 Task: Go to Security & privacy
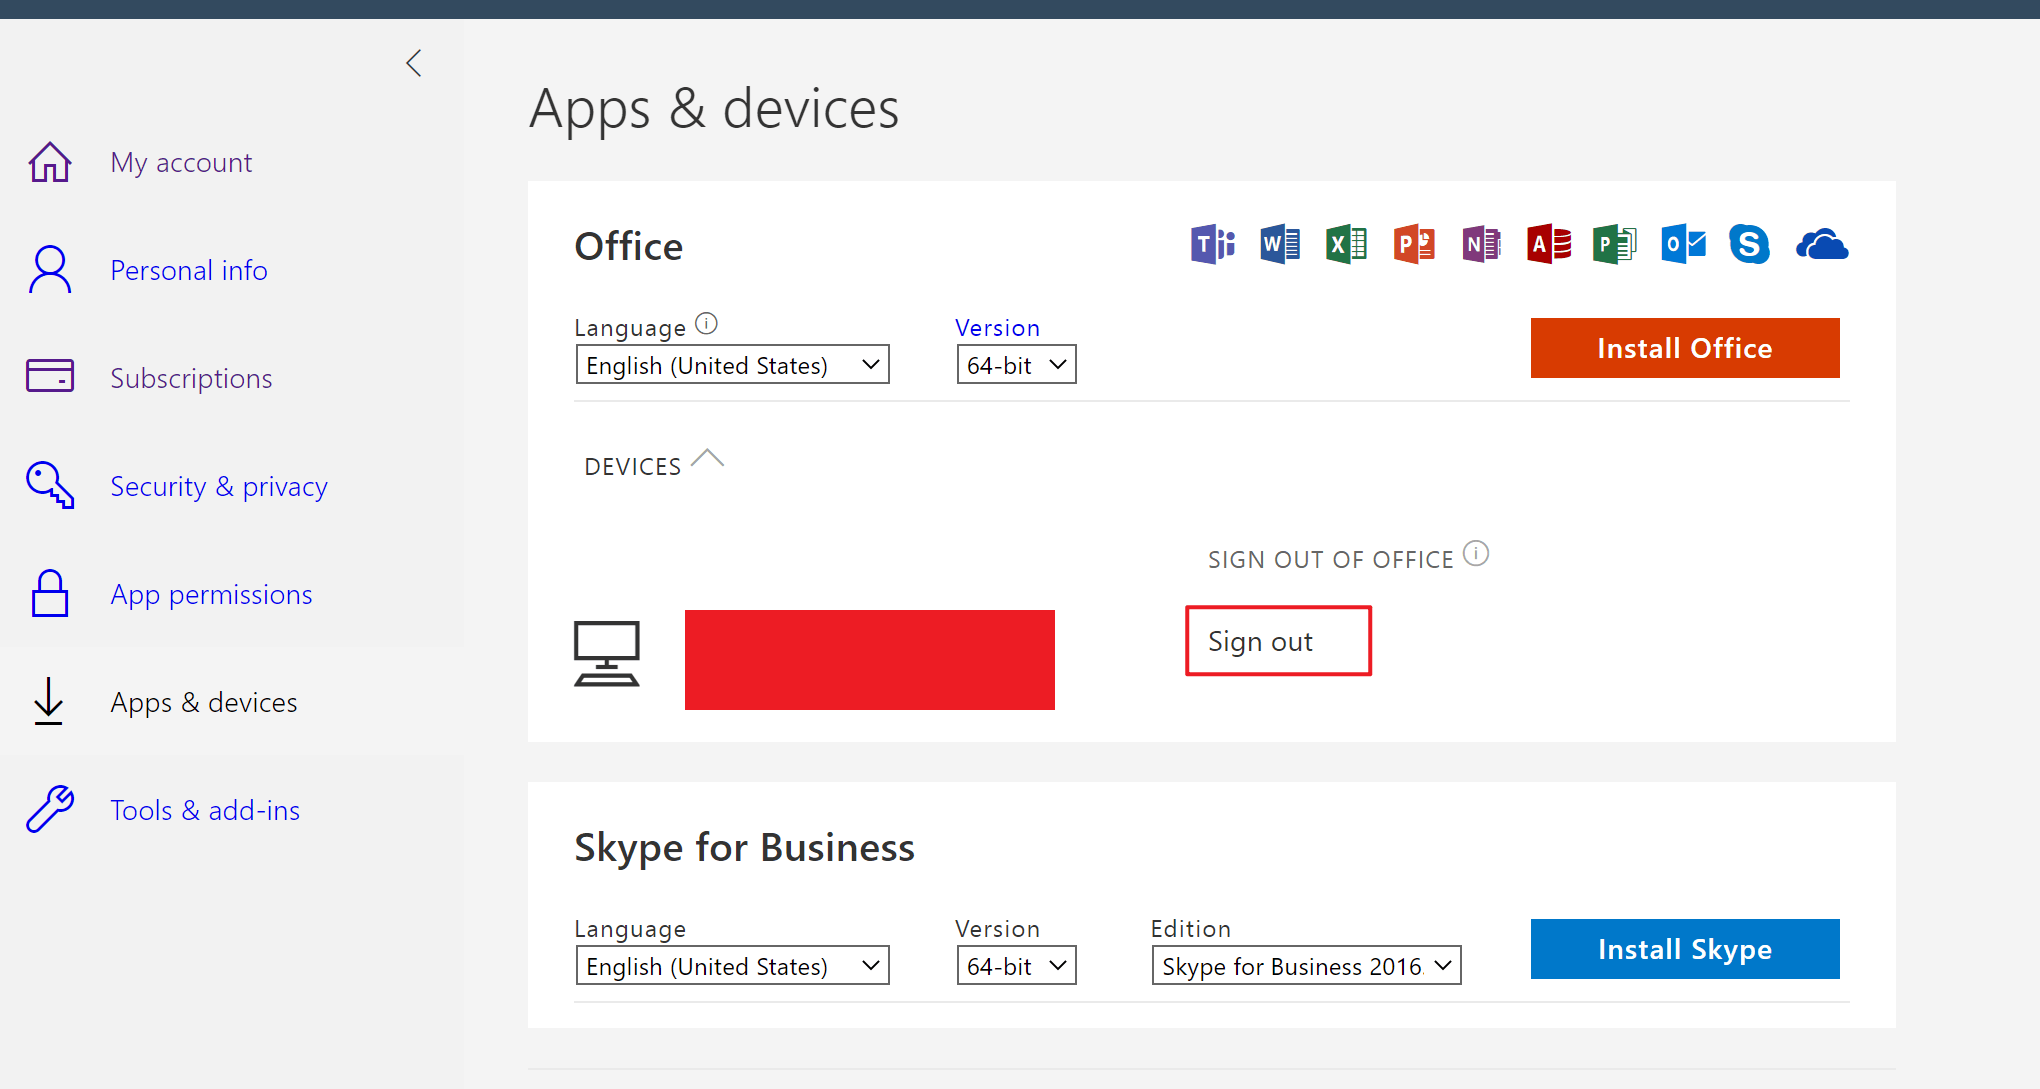pyautogui.click(x=218, y=486)
